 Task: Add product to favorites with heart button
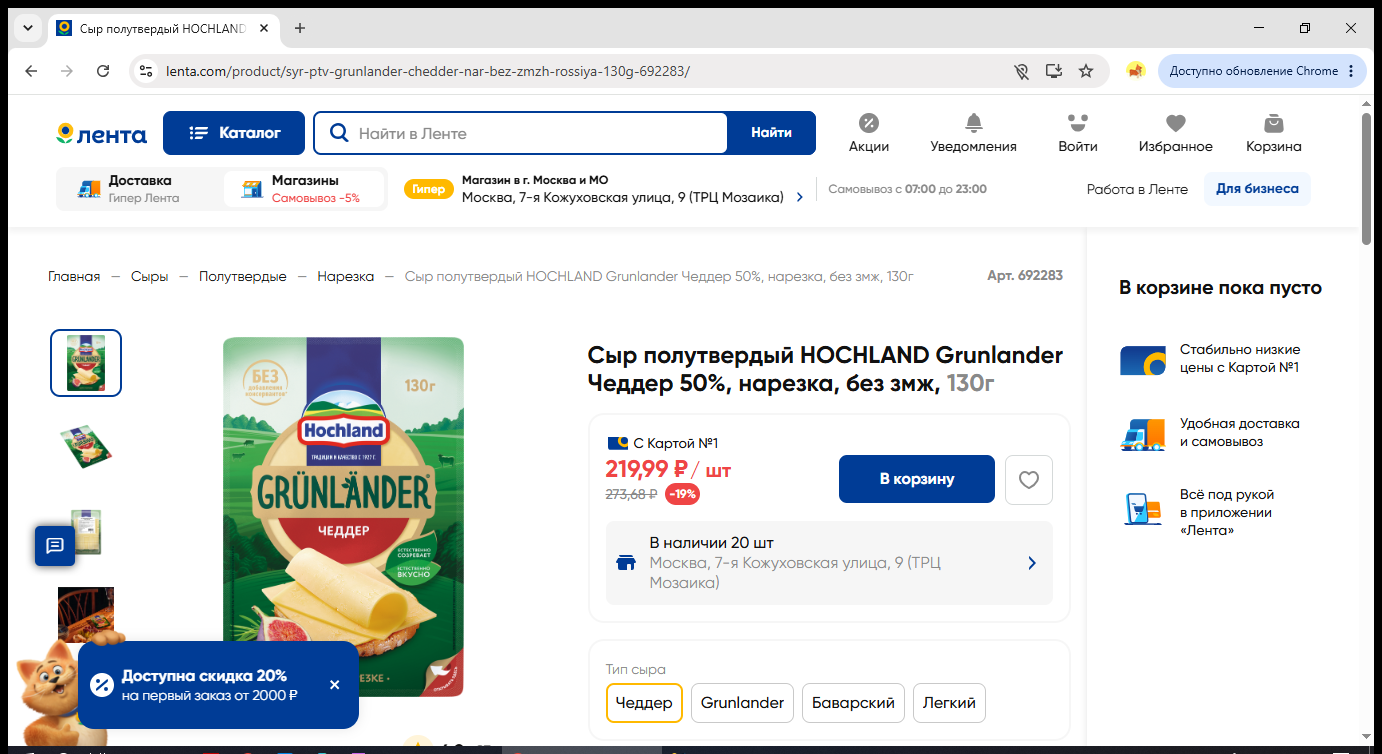point(1029,480)
